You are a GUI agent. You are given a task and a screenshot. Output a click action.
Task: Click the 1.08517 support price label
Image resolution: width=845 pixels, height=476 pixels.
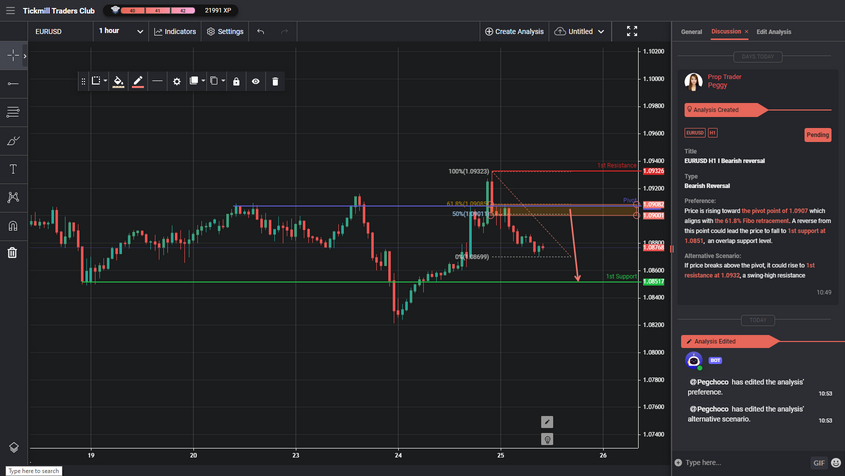(653, 282)
